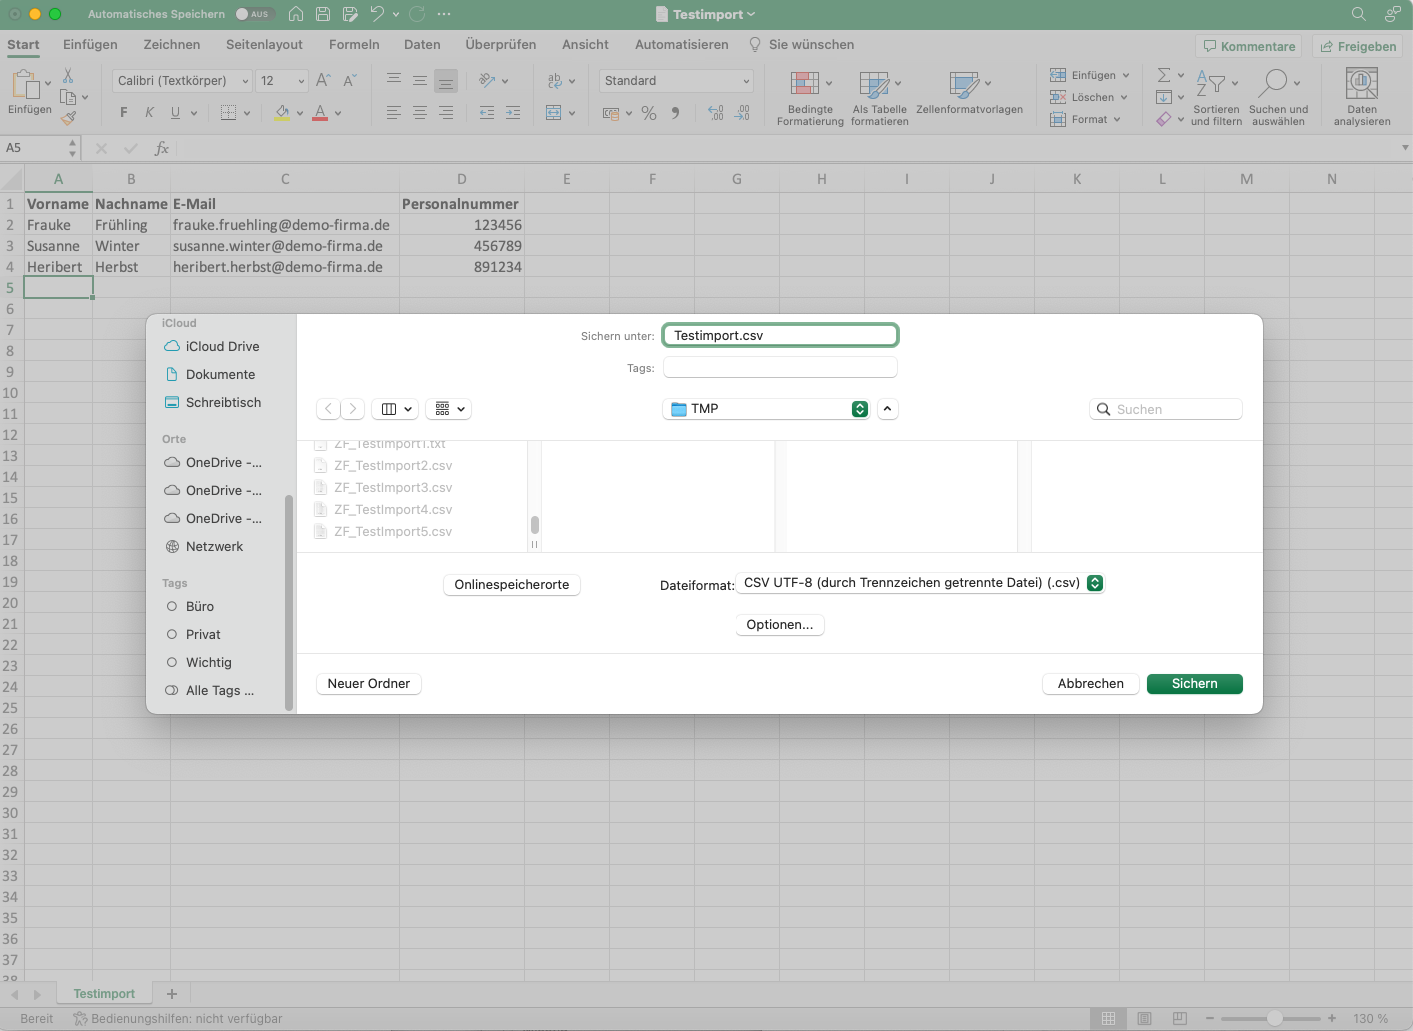The height and width of the screenshot is (1031, 1413).
Task: Open the TMP folder location popup
Action: (x=765, y=409)
